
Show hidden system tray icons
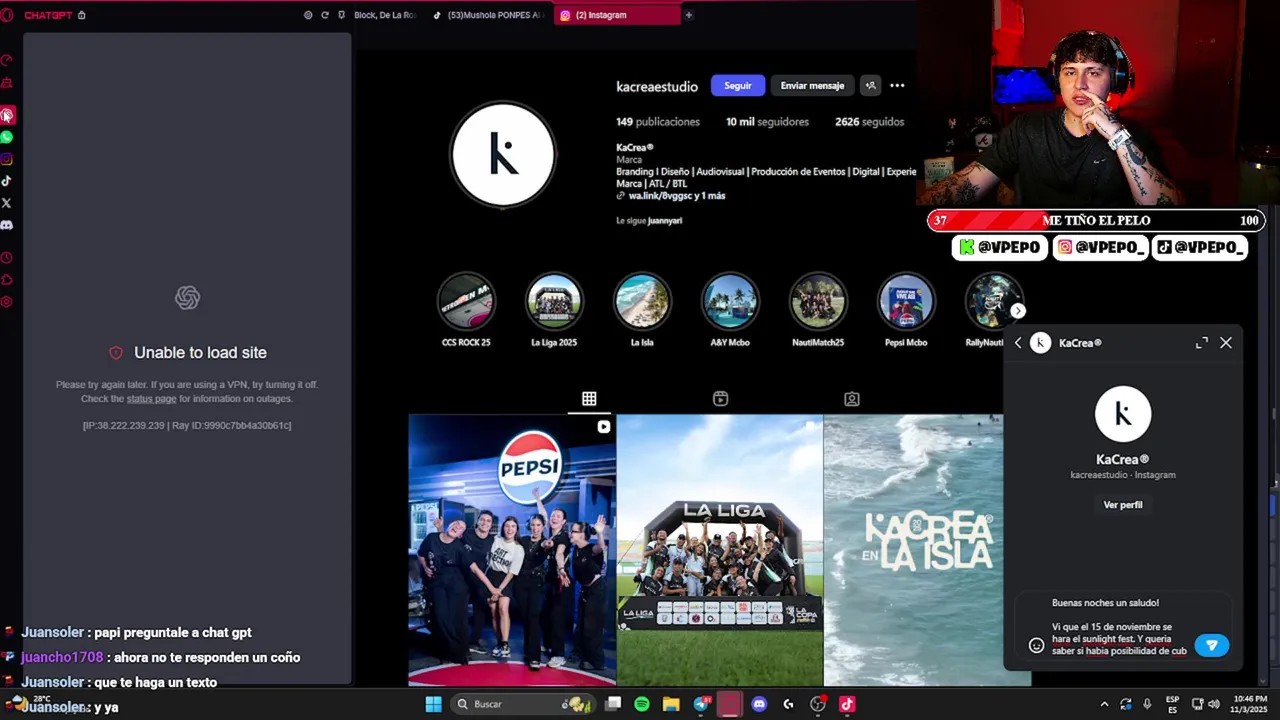(1104, 704)
